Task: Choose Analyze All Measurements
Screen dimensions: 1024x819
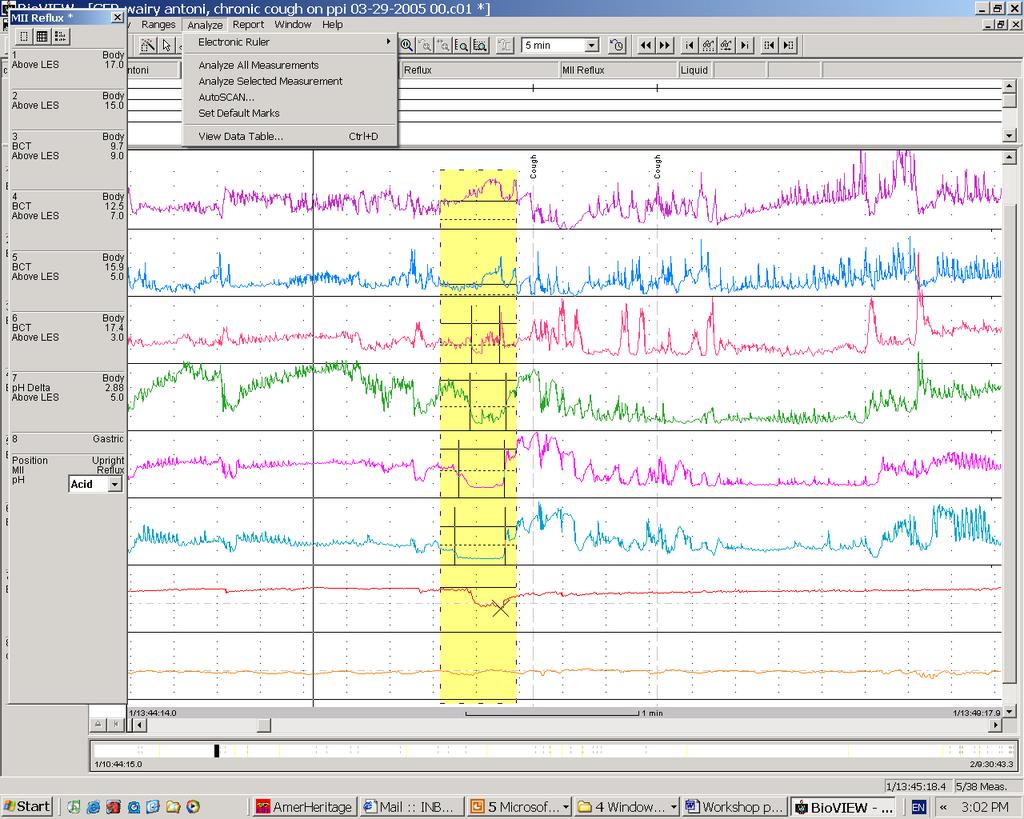Action: point(289,65)
